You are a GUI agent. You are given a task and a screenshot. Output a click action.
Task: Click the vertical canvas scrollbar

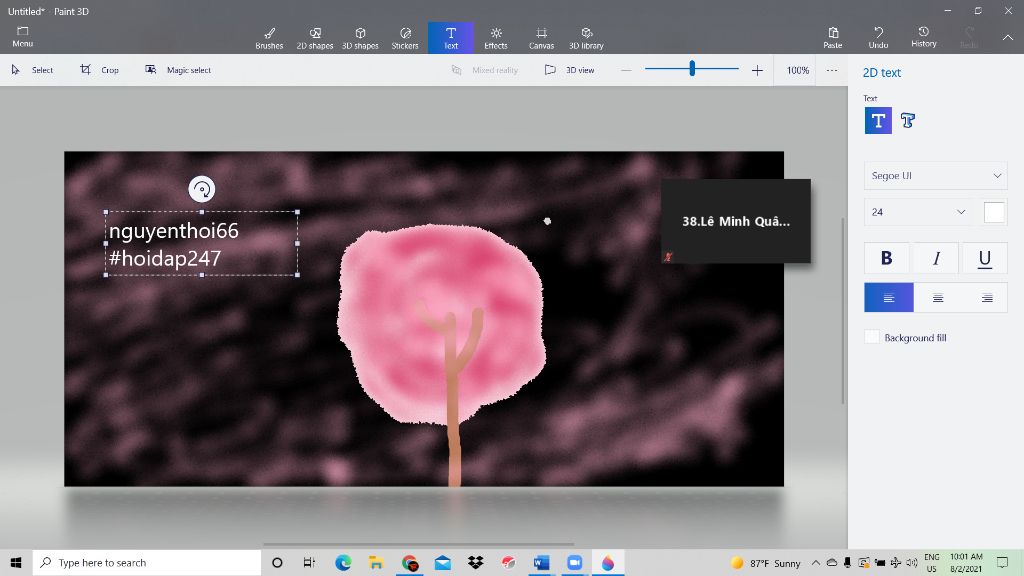coord(842,310)
